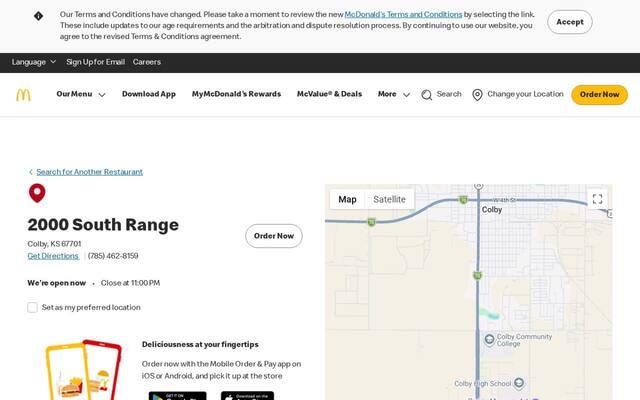Check Set as my preferred location
The height and width of the screenshot is (400, 640).
click(33, 307)
